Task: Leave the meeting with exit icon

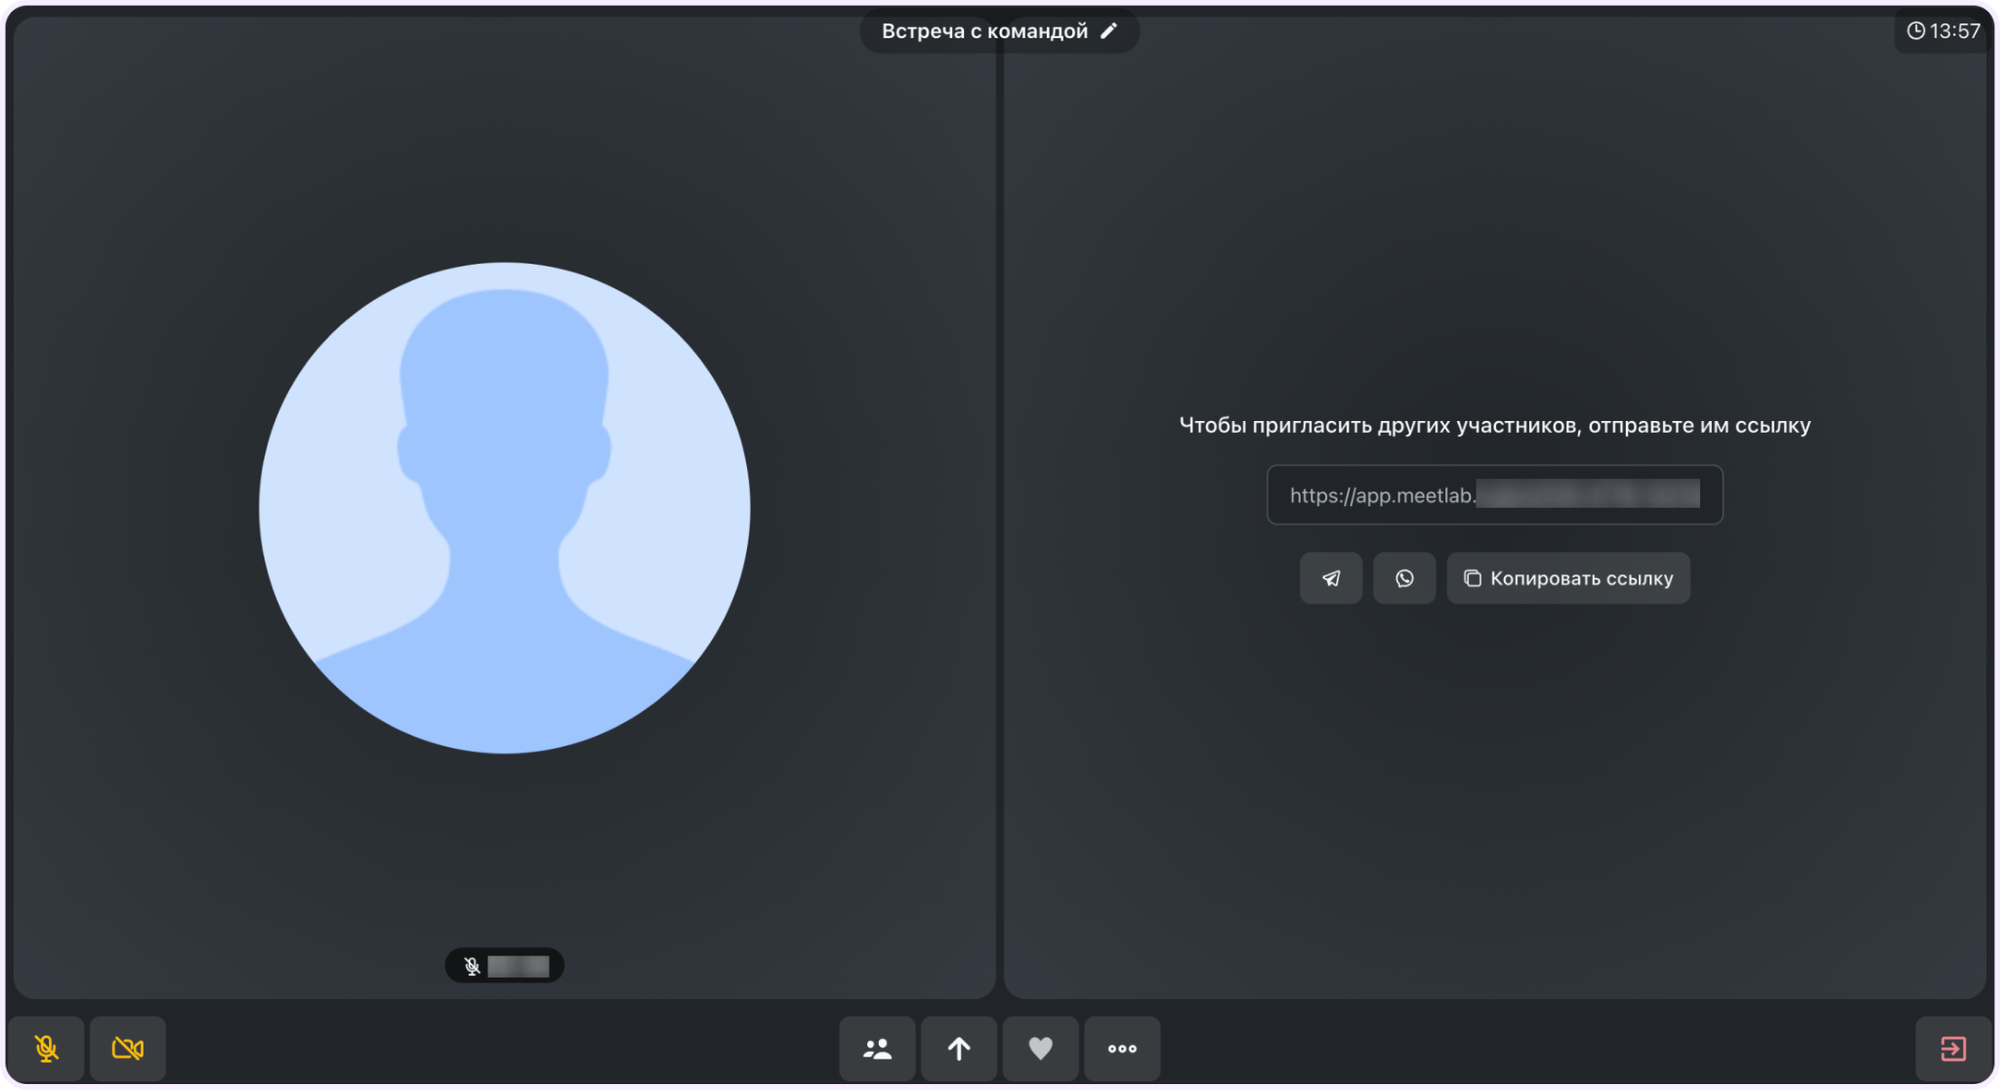Action: click(1953, 1048)
